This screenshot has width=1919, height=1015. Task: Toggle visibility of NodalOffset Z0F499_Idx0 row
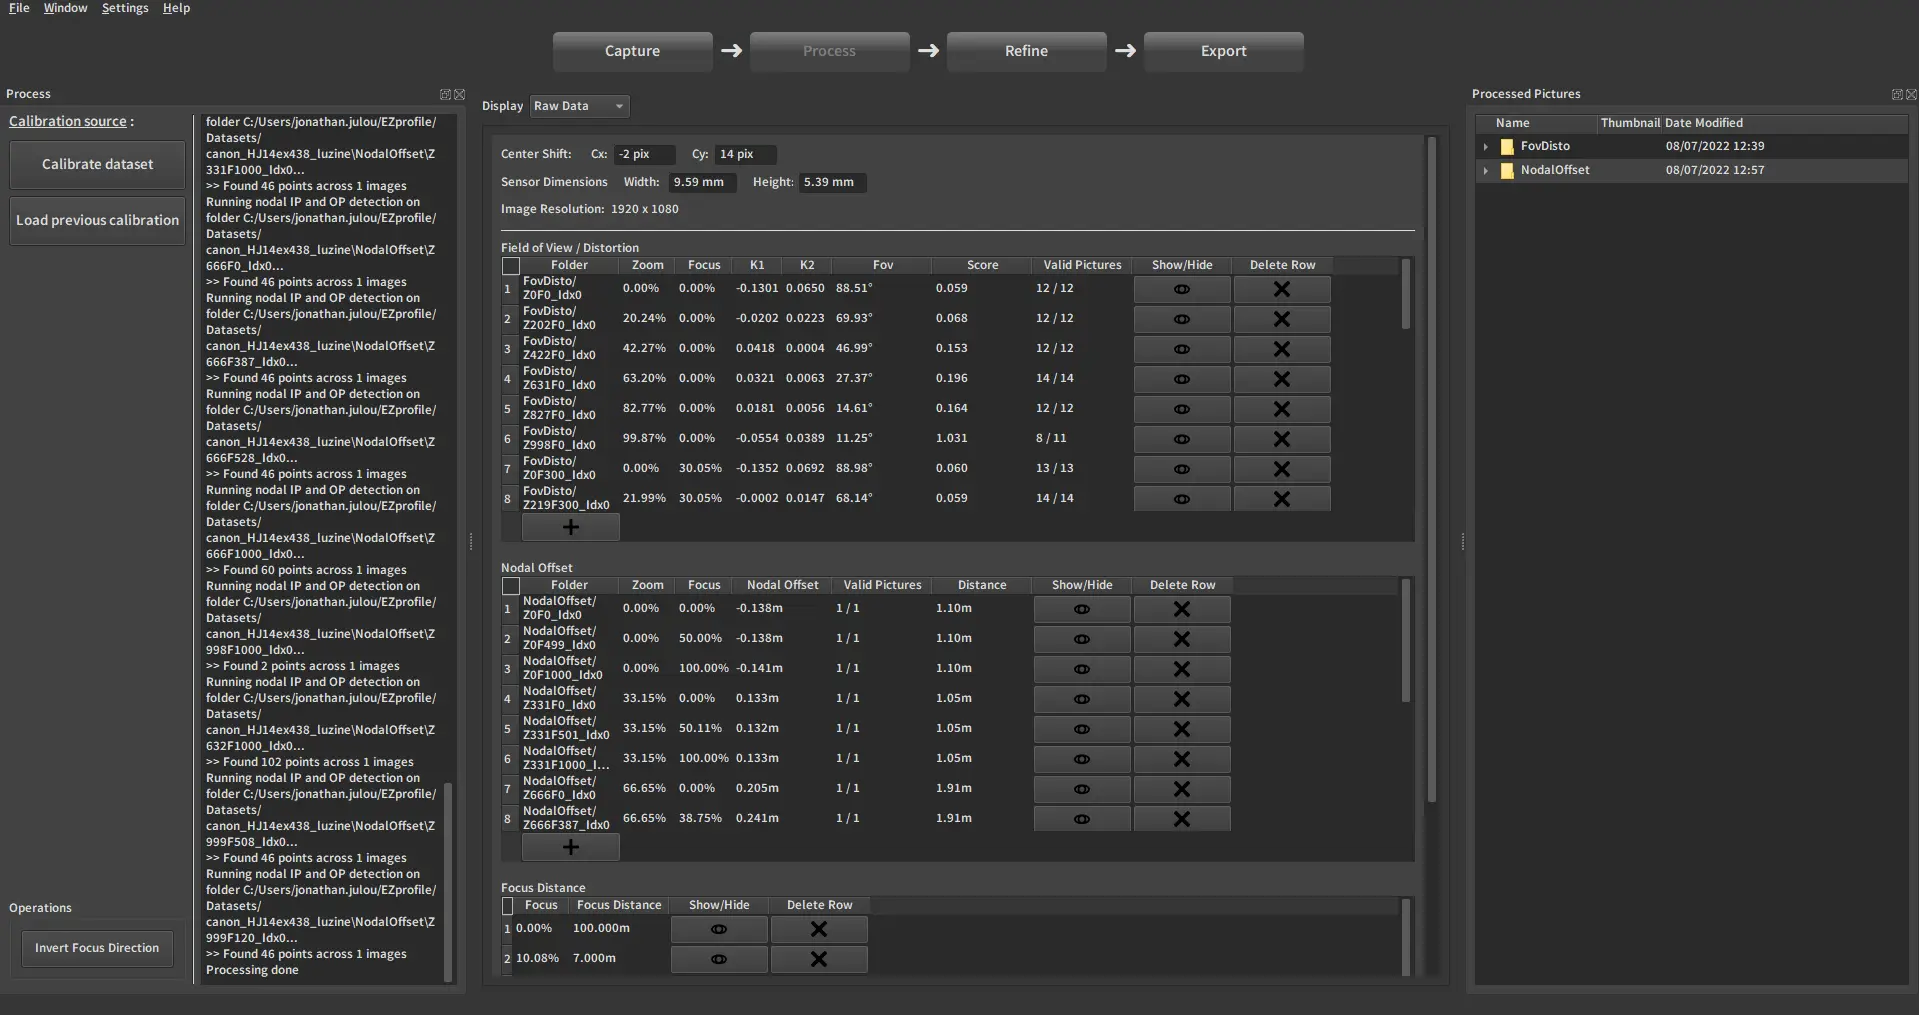click(1081, 639)
